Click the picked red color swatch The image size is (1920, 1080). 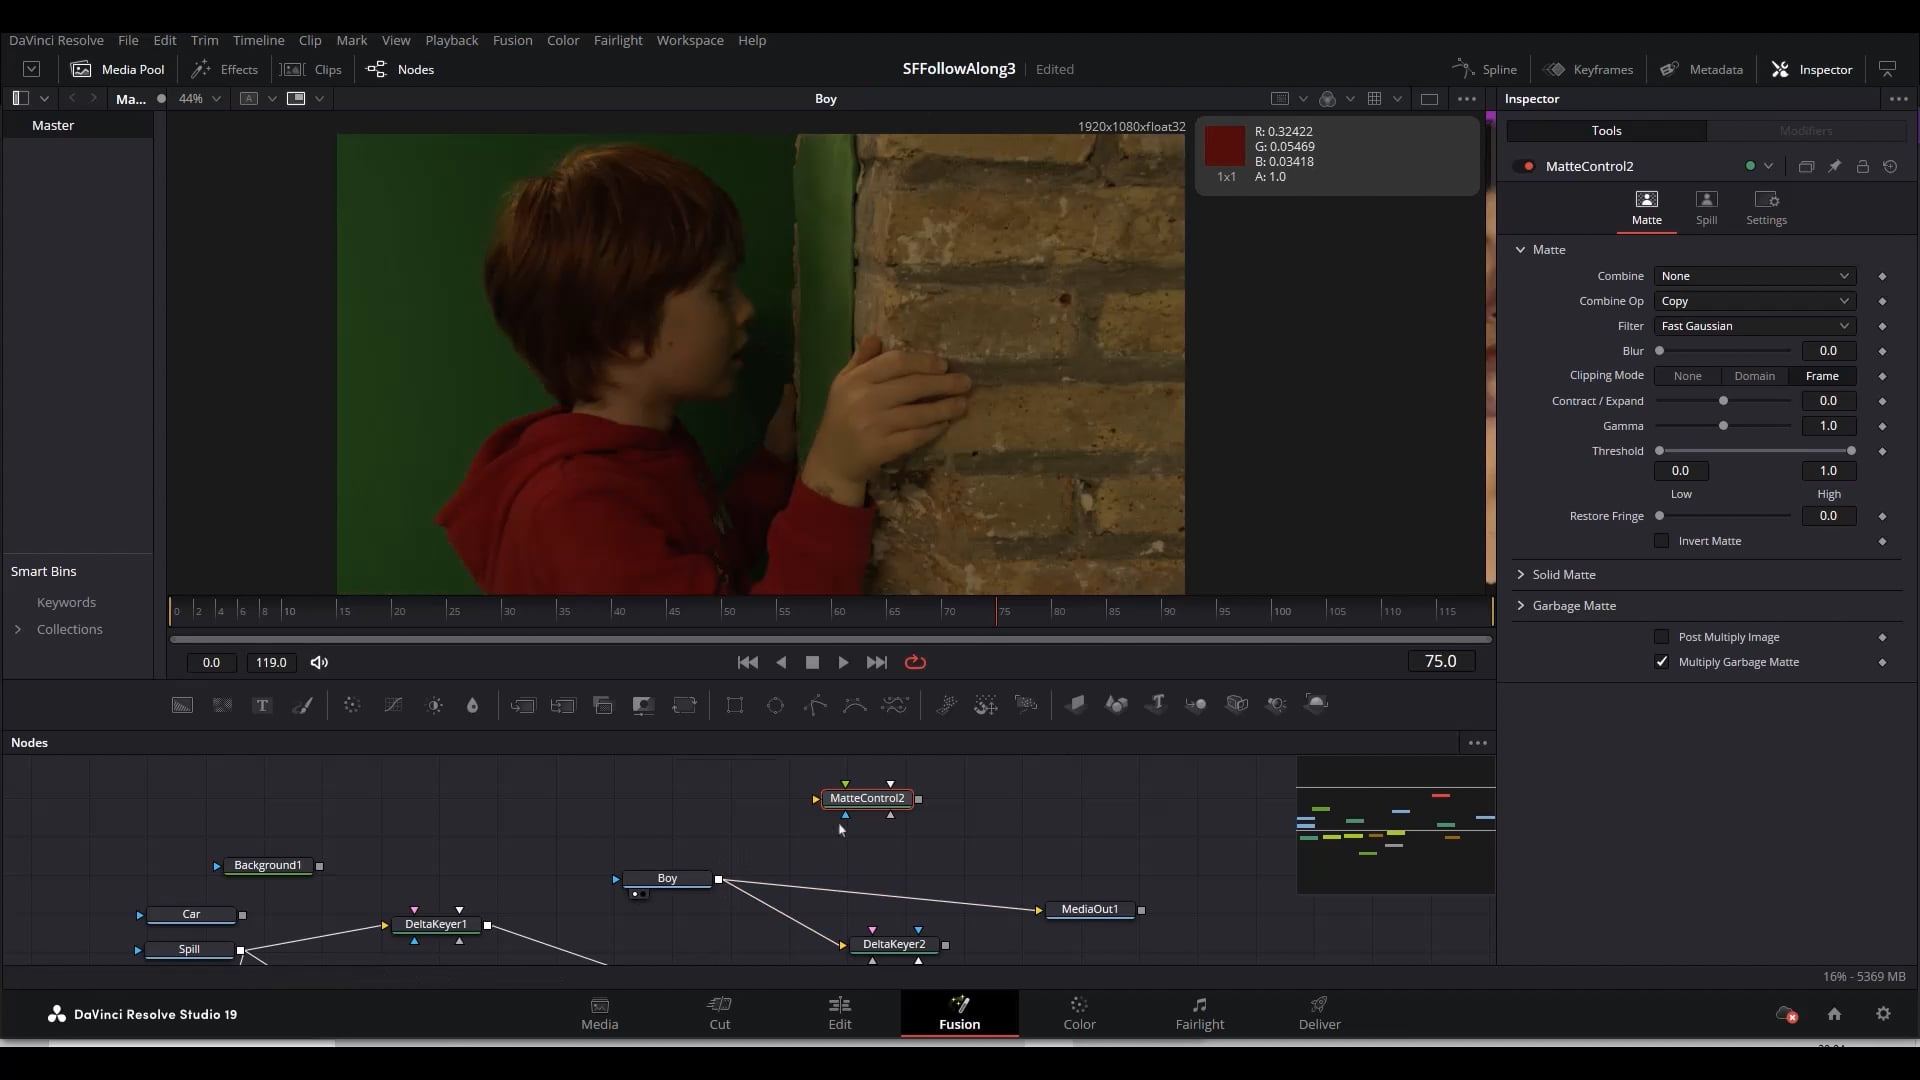coord(1225,146)
